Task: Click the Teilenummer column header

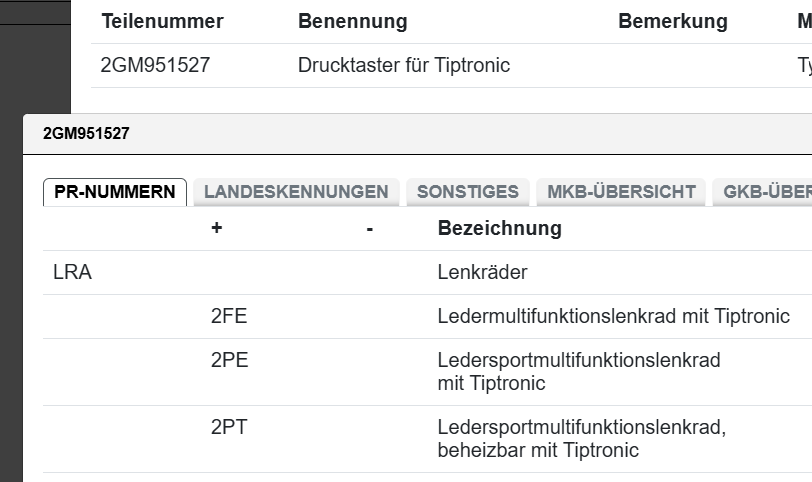Action: (162, 21)
